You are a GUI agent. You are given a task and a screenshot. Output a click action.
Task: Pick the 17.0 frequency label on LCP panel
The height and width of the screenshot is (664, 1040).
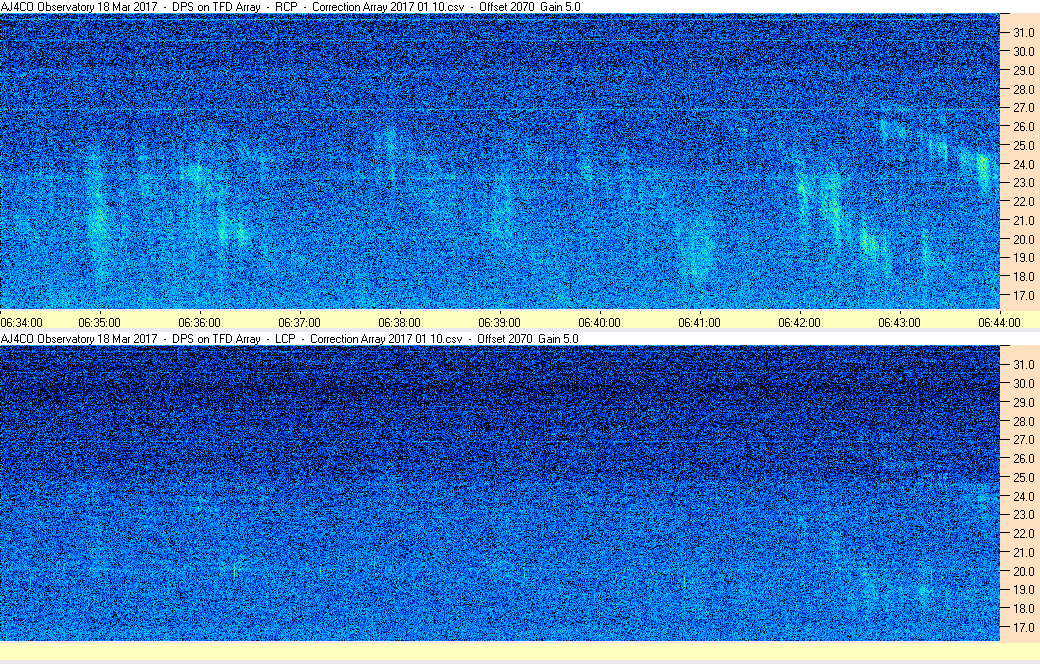pyautogui.click(x=1023, y=628)
